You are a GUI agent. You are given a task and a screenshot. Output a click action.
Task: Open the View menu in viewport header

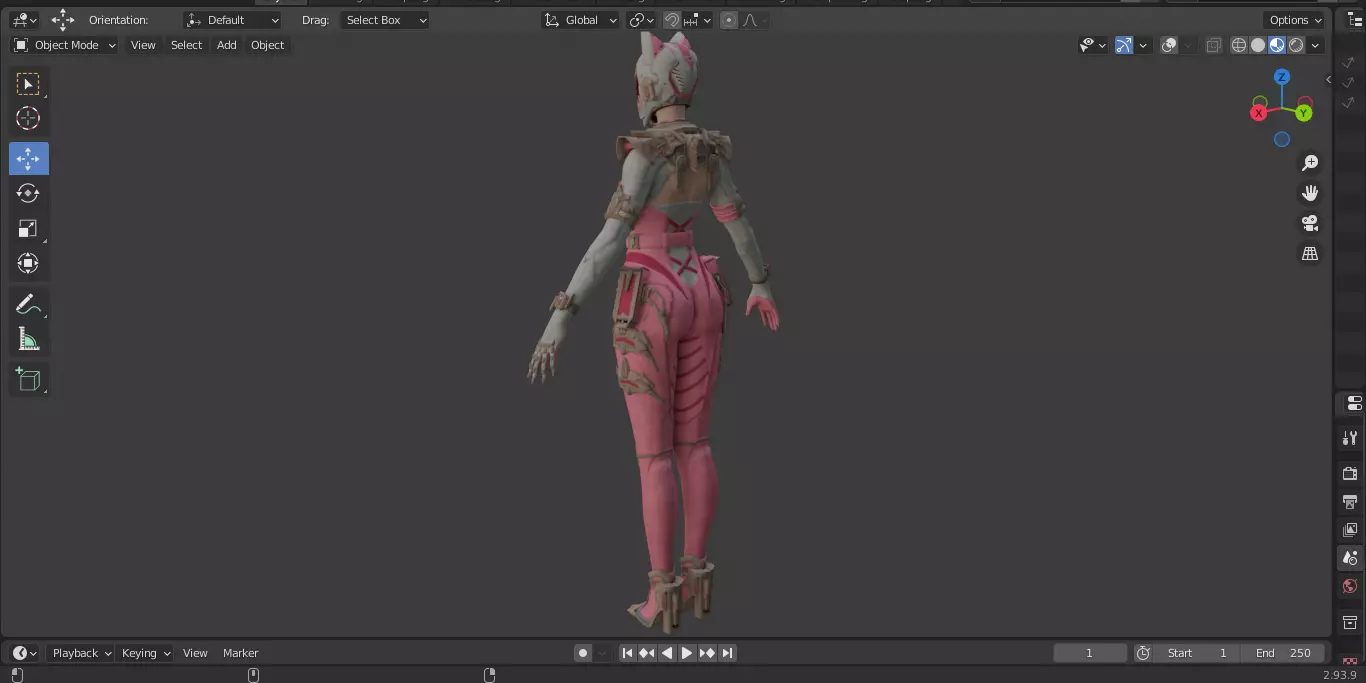tap(143, 45)
